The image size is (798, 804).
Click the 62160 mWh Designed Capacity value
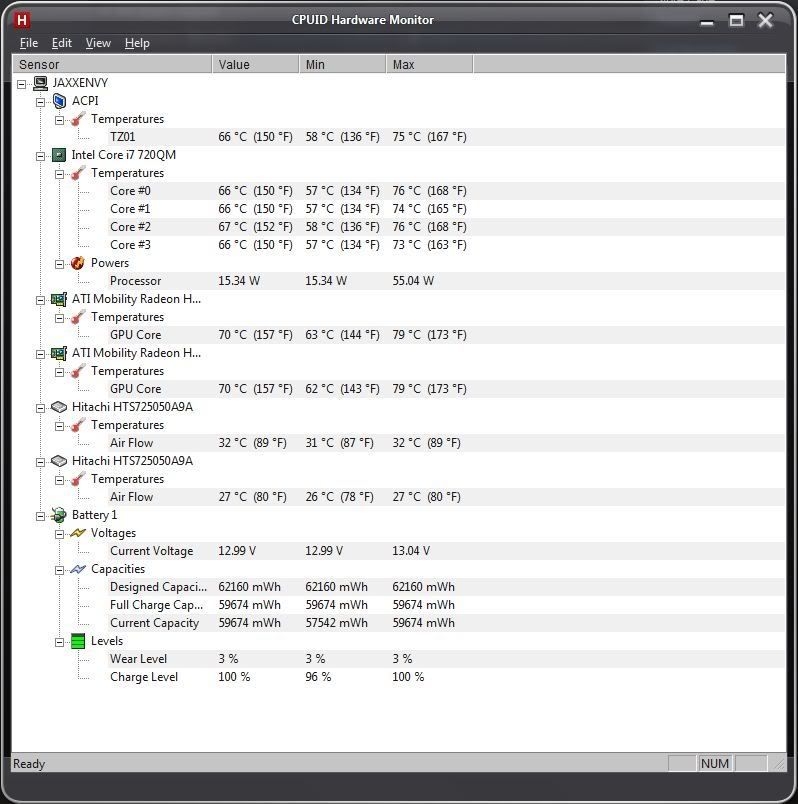249,587
